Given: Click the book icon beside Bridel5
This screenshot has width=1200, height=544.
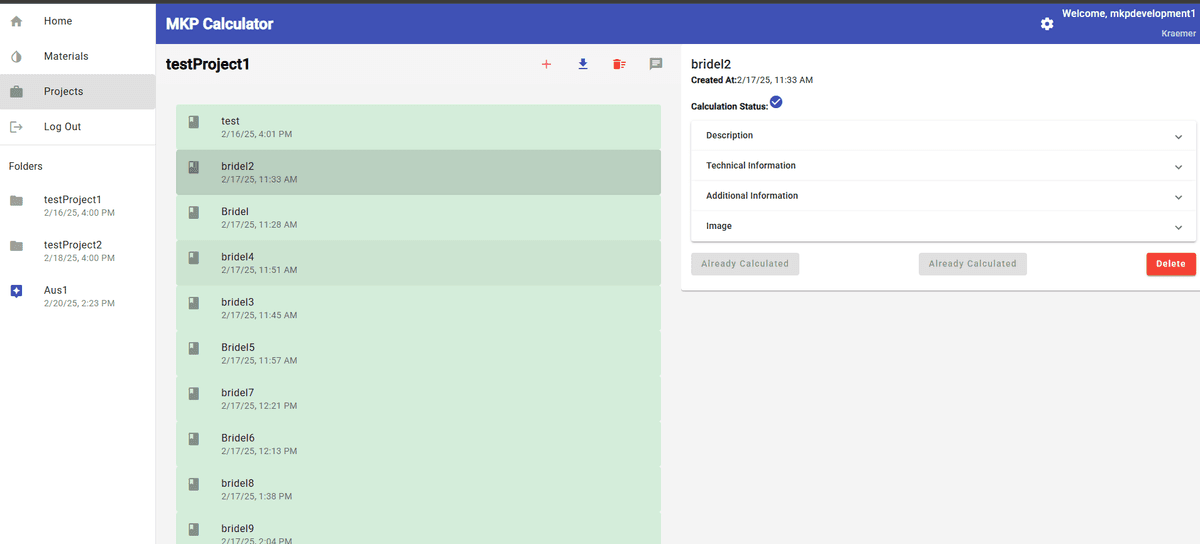Looking at the screenshot, I should tap(194, 348).
